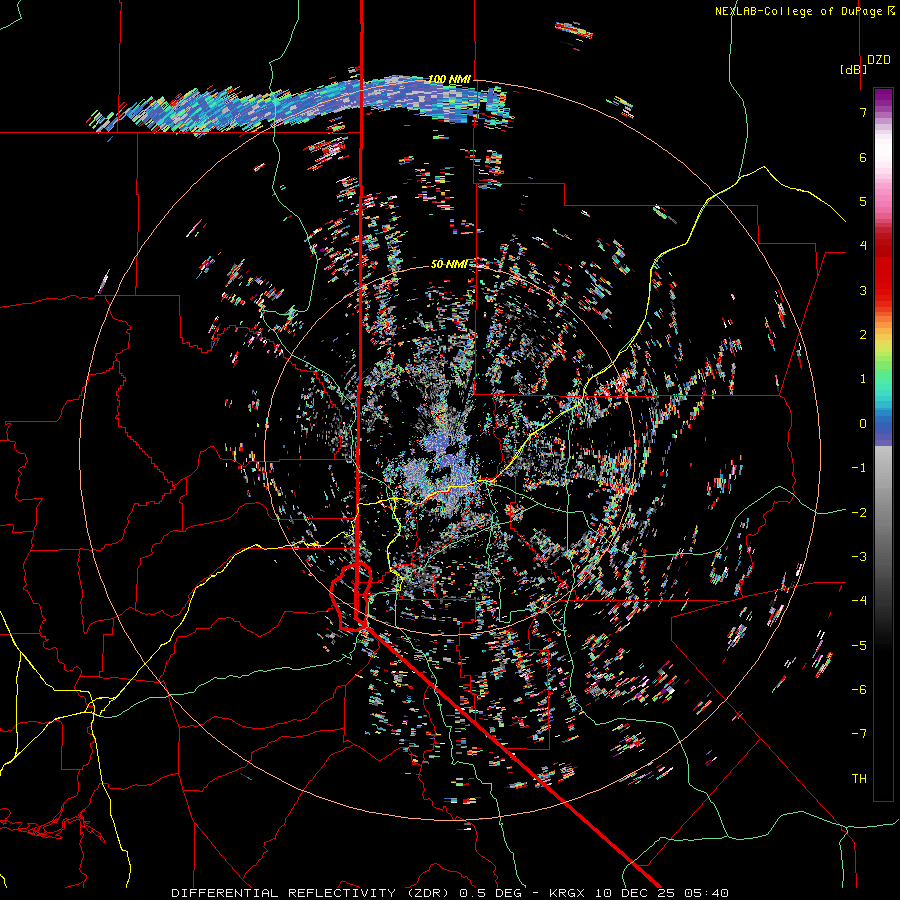Image resolution: width=900 pixels, height=900 pixels.
Task: Click the 50 NMI range ring label
Action: pos(449,264)
